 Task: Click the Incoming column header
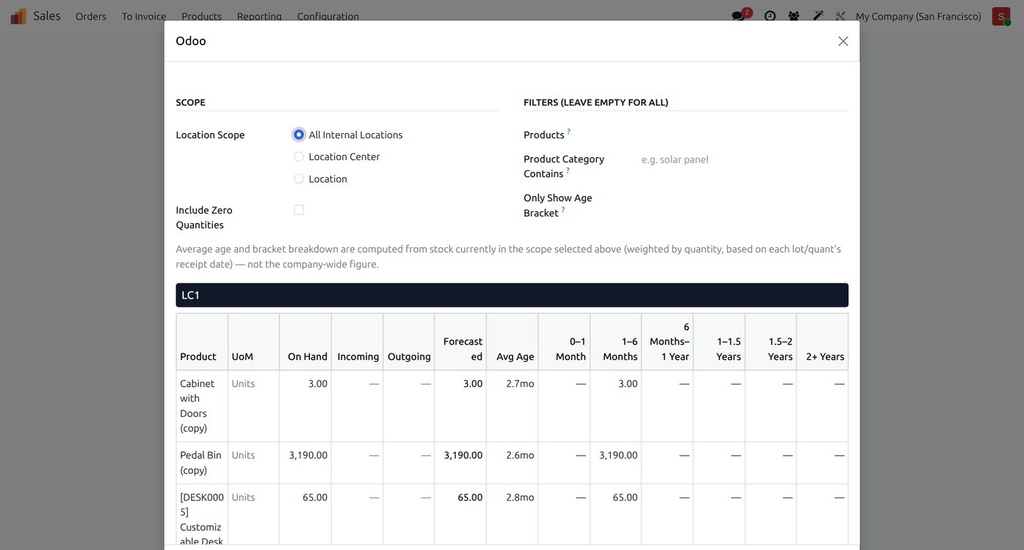357,342
